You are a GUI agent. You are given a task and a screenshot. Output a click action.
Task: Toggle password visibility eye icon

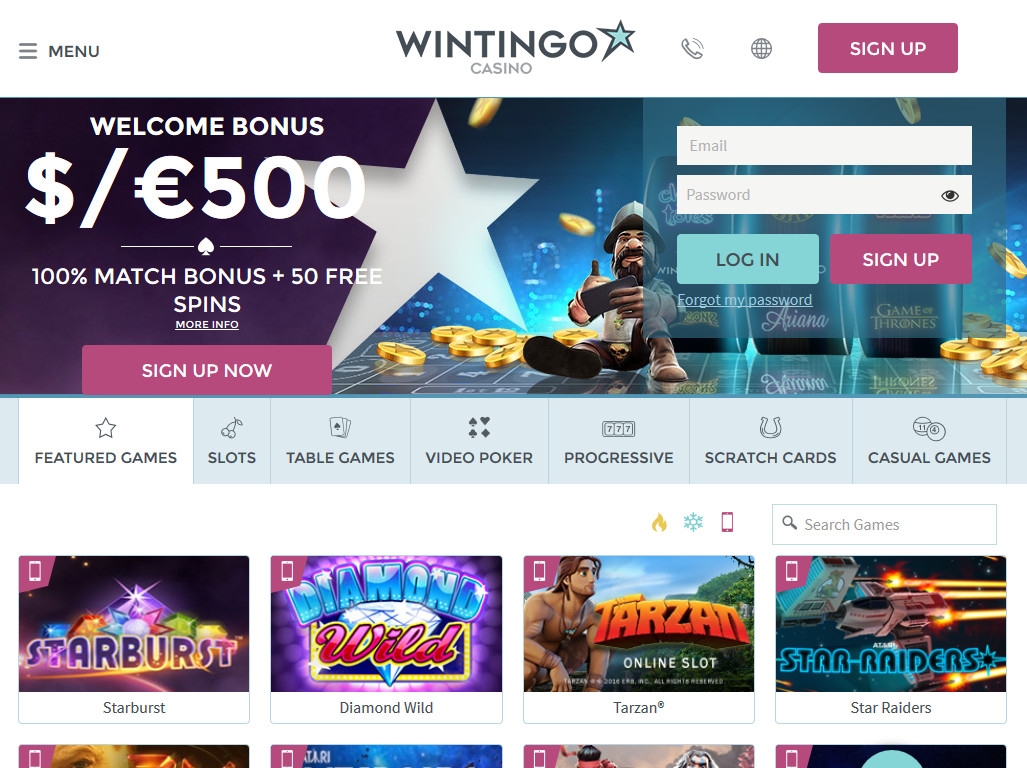coord(950,195)
